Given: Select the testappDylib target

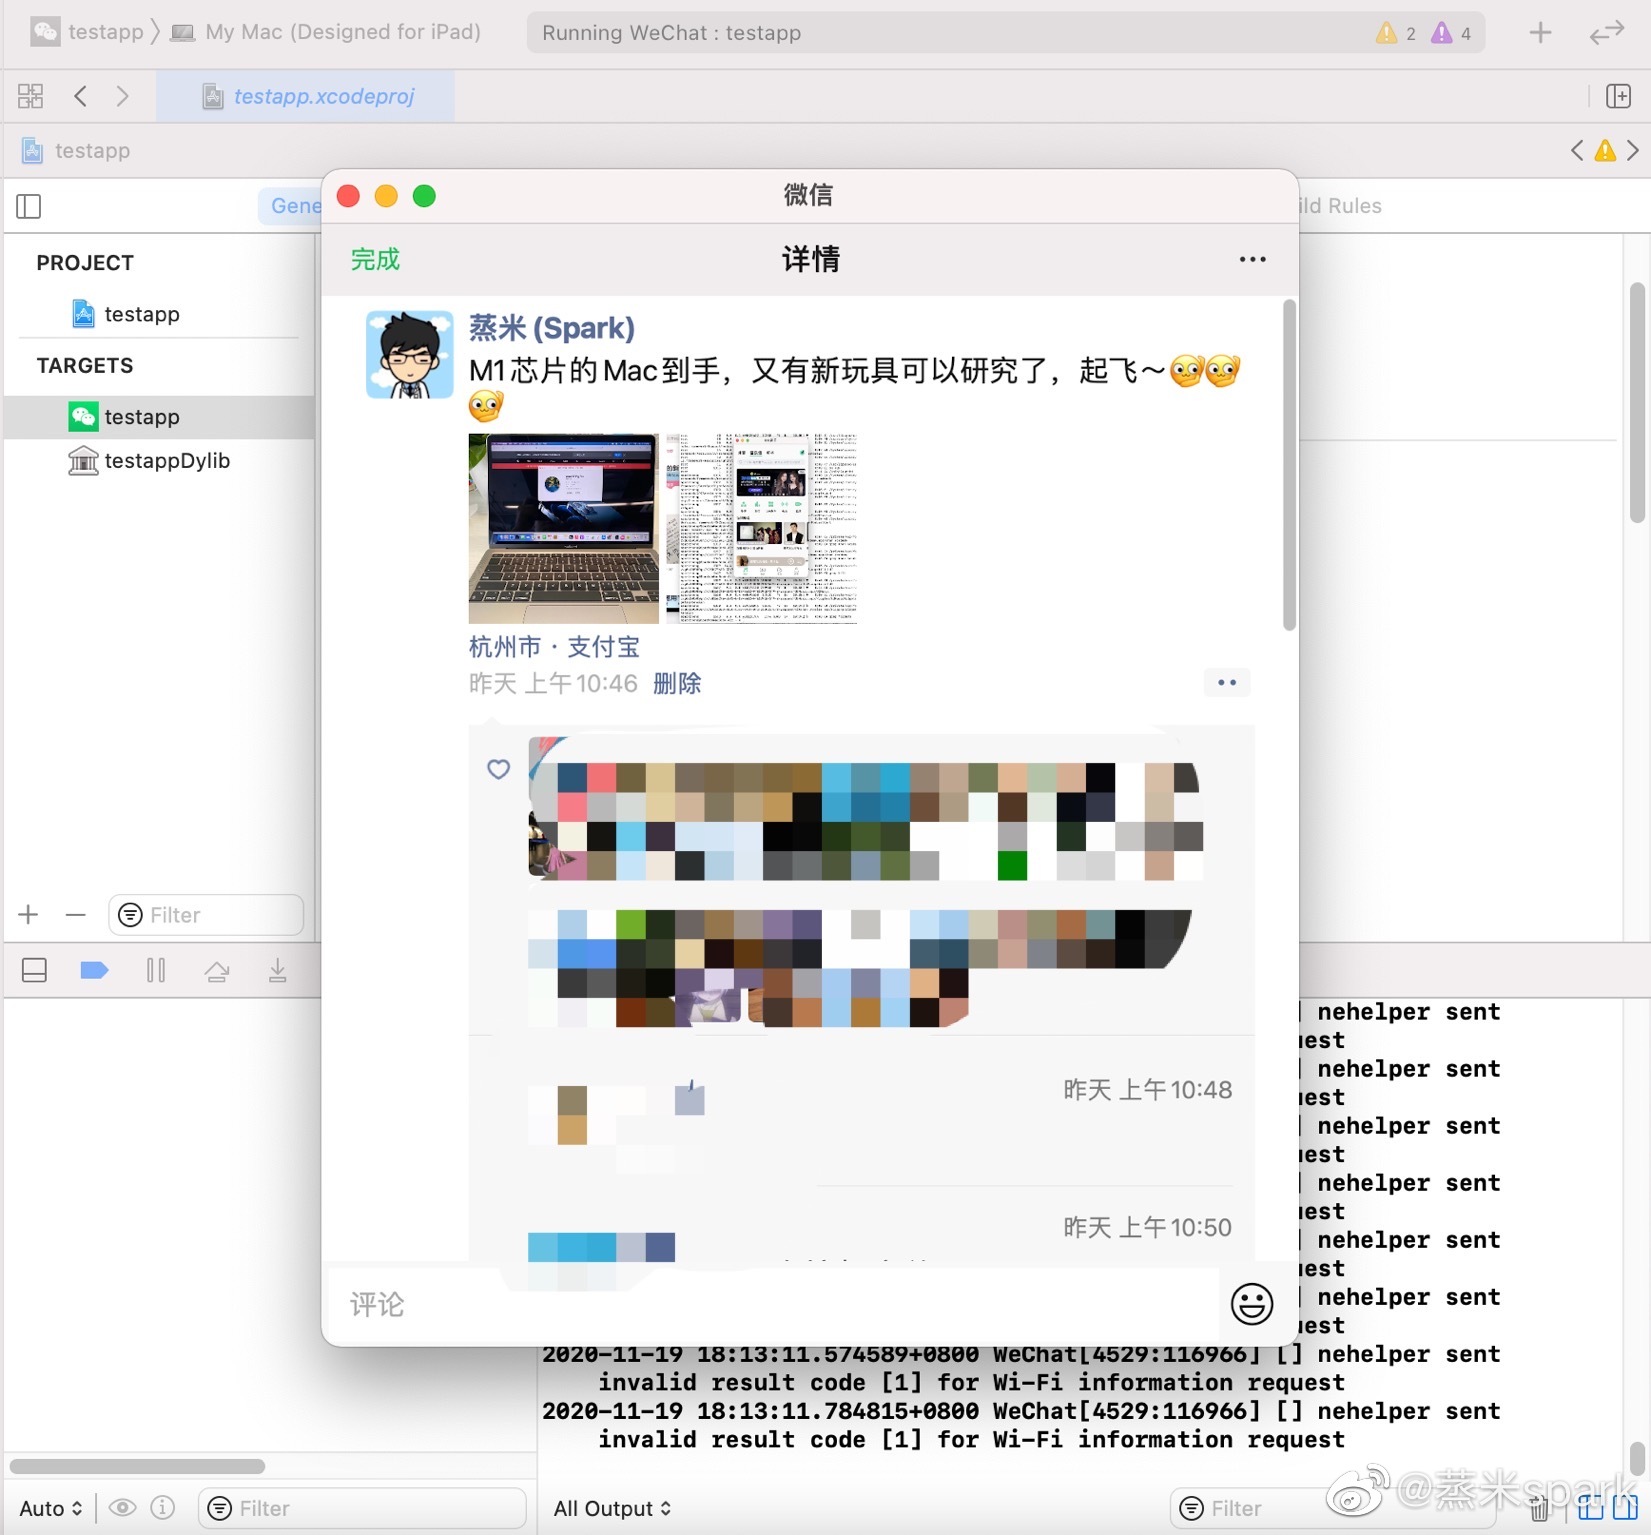Looking at the screenshot, I should [167, 461].
